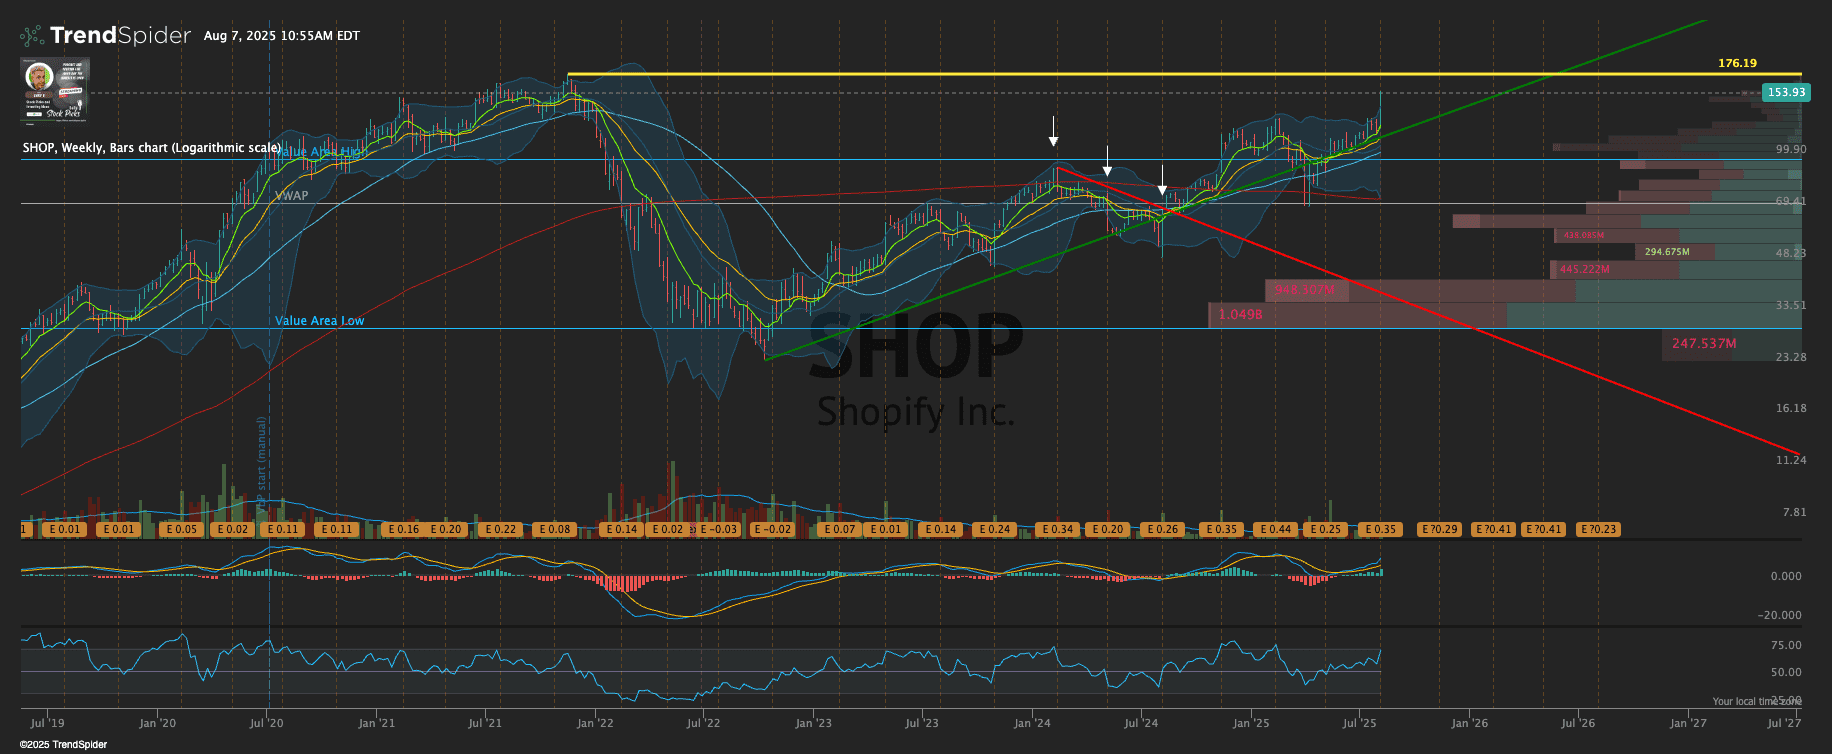Select the 176.19 yellow resistance price label

point(1737,63)
